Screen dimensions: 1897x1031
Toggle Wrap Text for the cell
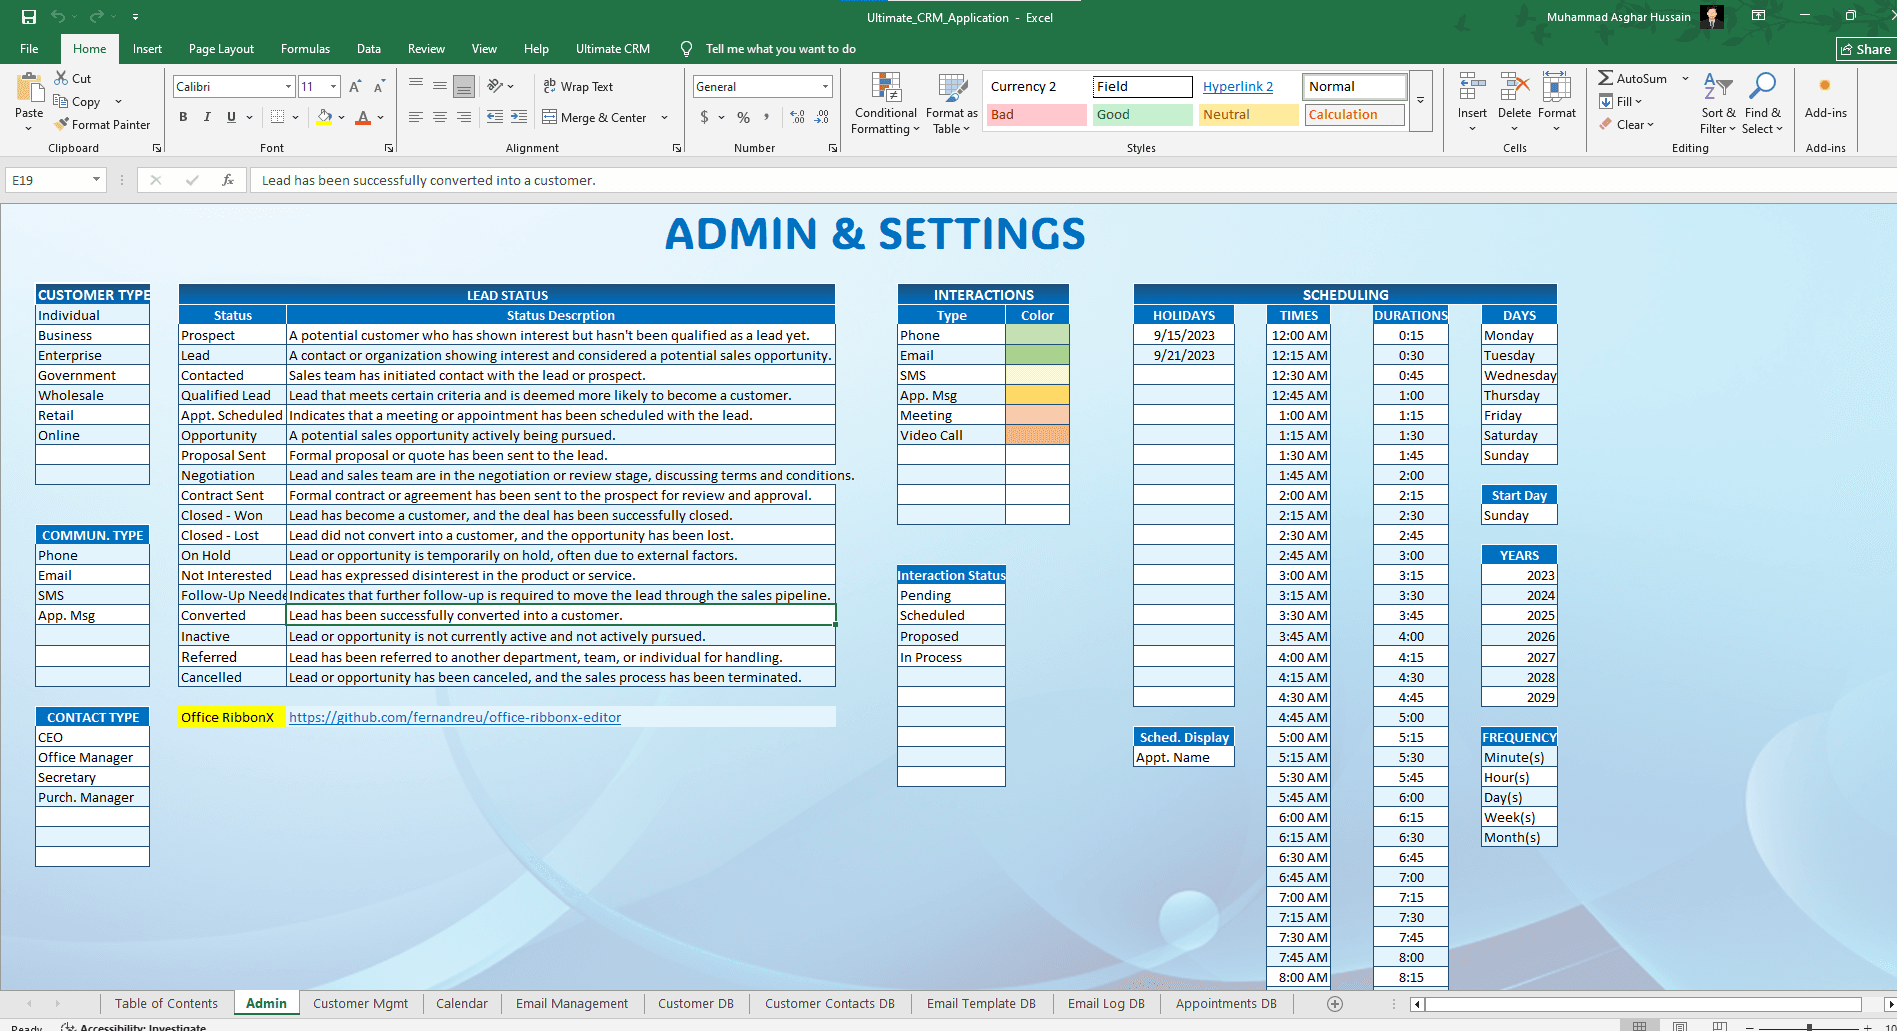tap(578, 87)
